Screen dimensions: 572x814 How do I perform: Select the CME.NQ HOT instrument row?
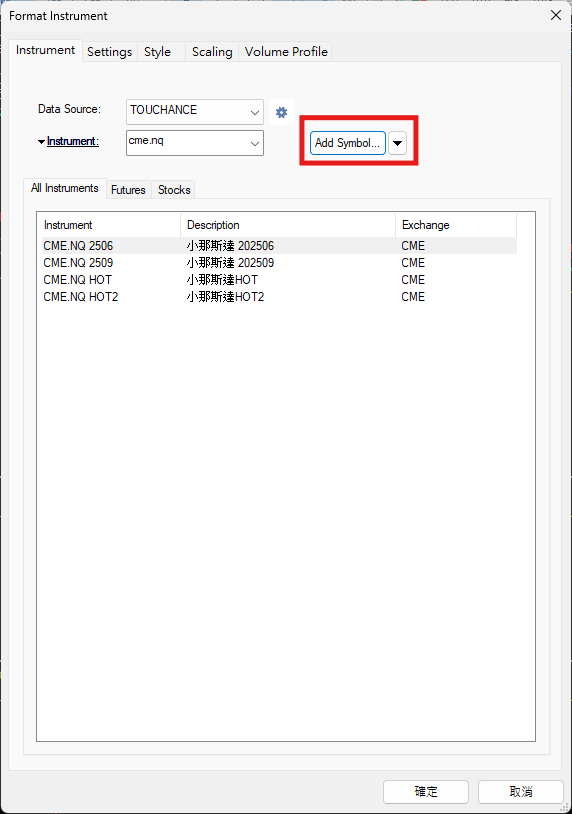pyautogui.click(x=279, y=280)
